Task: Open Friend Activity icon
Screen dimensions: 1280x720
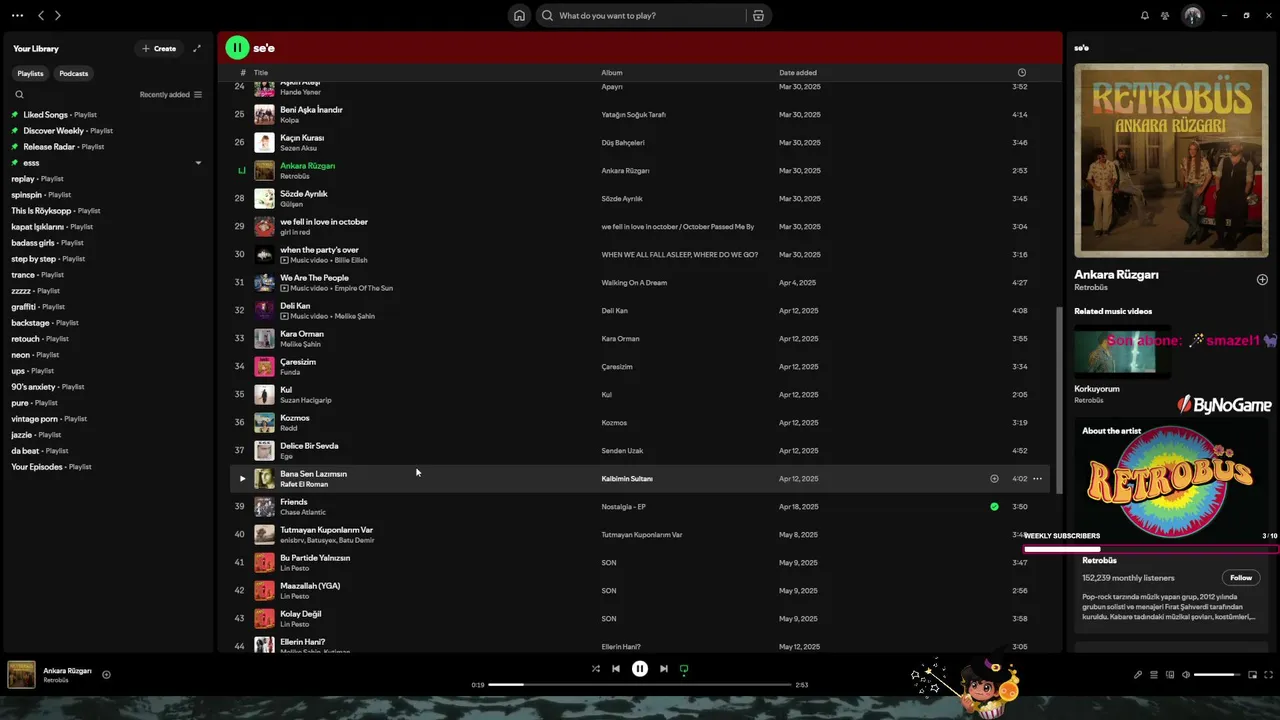Action: pos(1165,15)
